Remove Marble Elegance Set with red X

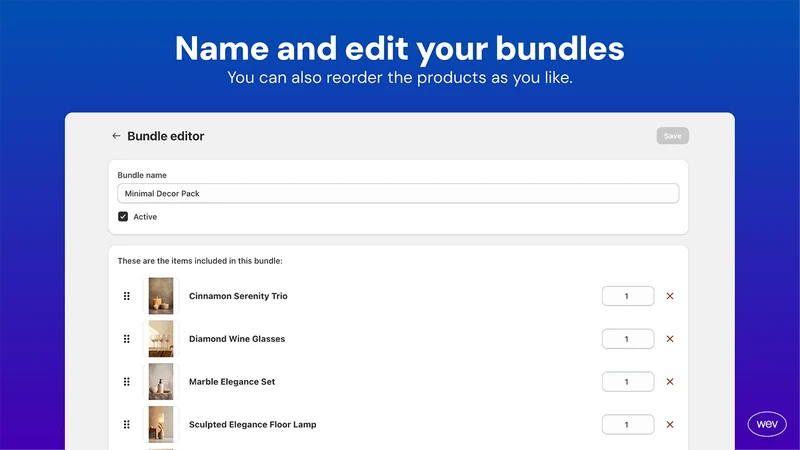click(x=670, y=382)
